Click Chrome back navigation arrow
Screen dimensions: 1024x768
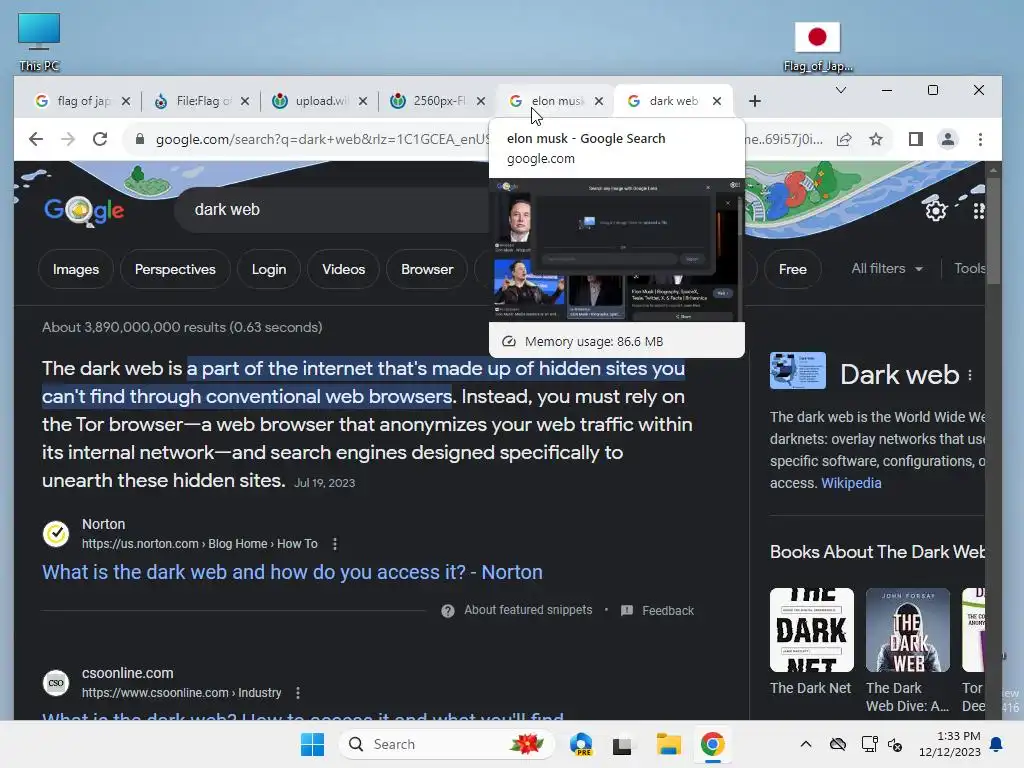click(36, 139)
